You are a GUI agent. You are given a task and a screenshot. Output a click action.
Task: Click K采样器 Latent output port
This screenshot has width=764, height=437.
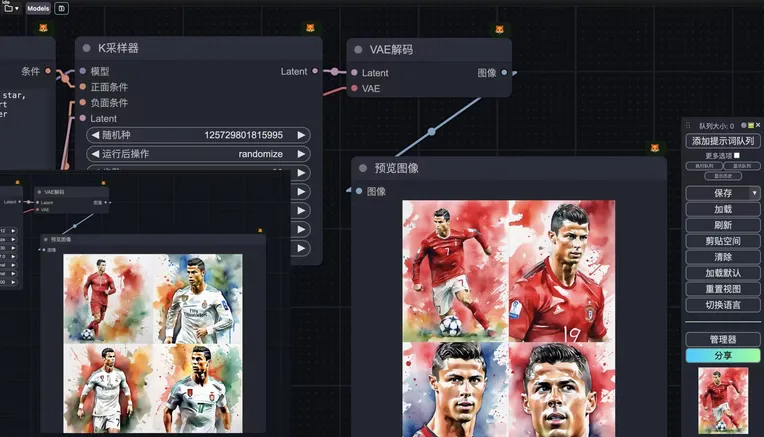pos(315,71)
